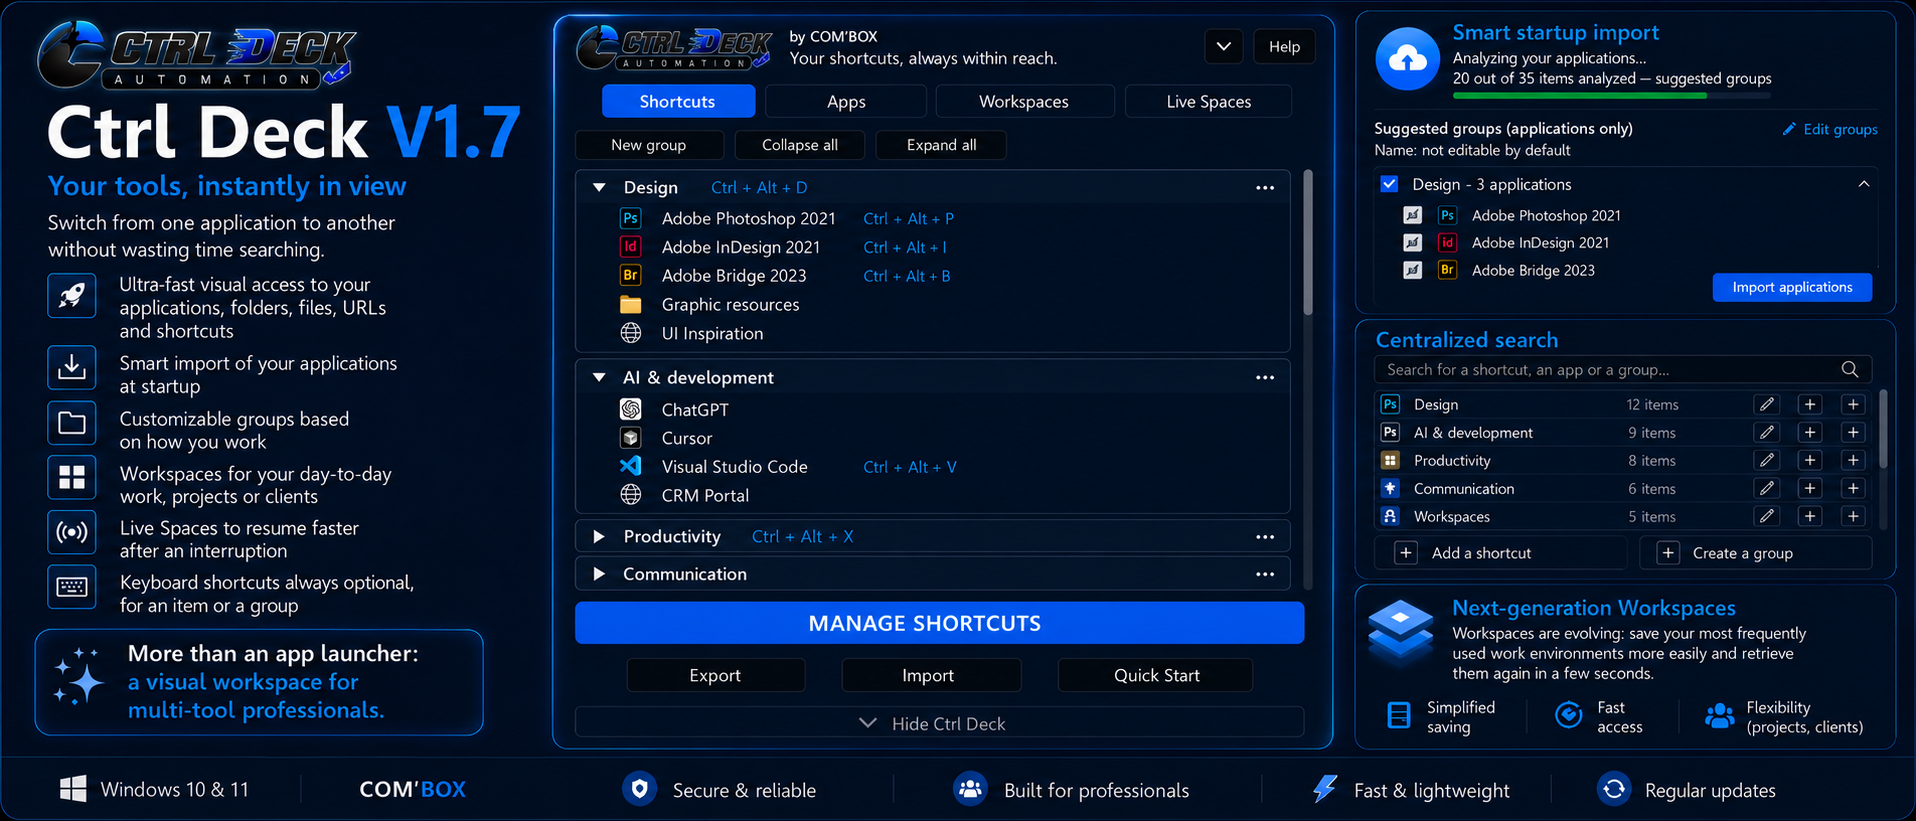Click the Br icon in Suggested groups

pyautogui.click(x=1447, y=270)
